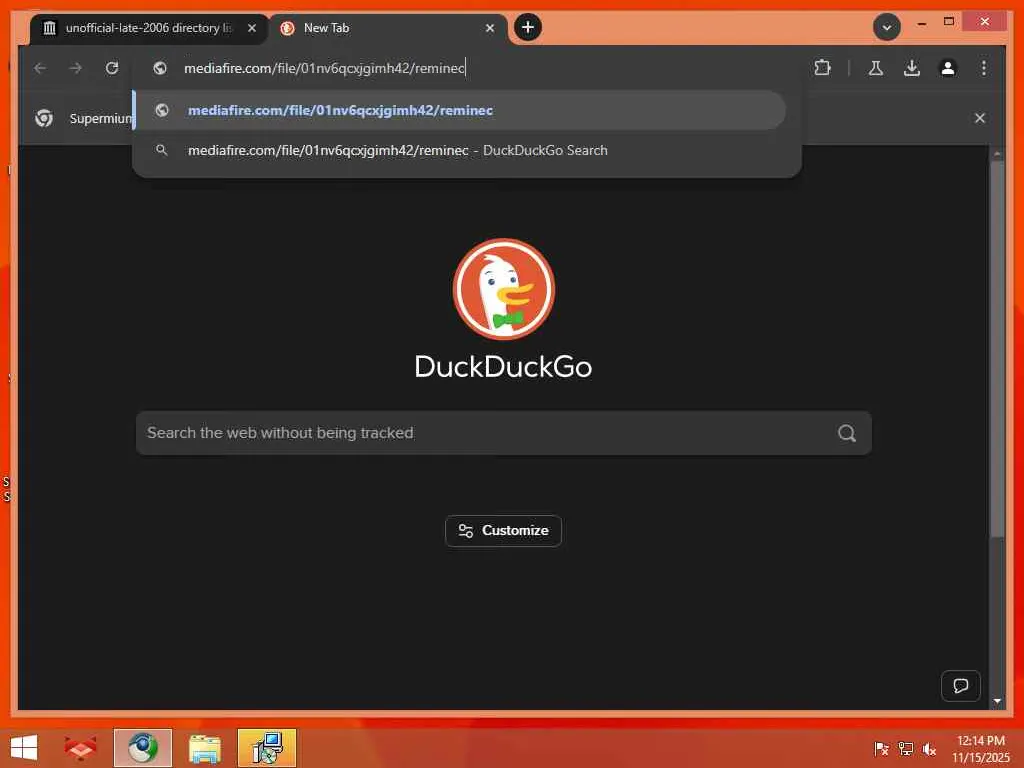Click the Supermium logo in infobar

[44, 118]
